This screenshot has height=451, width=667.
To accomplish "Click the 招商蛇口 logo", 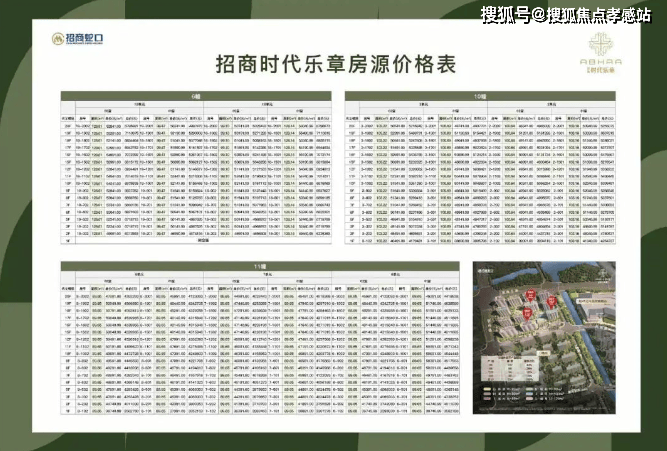I will (x=77, y=39).
